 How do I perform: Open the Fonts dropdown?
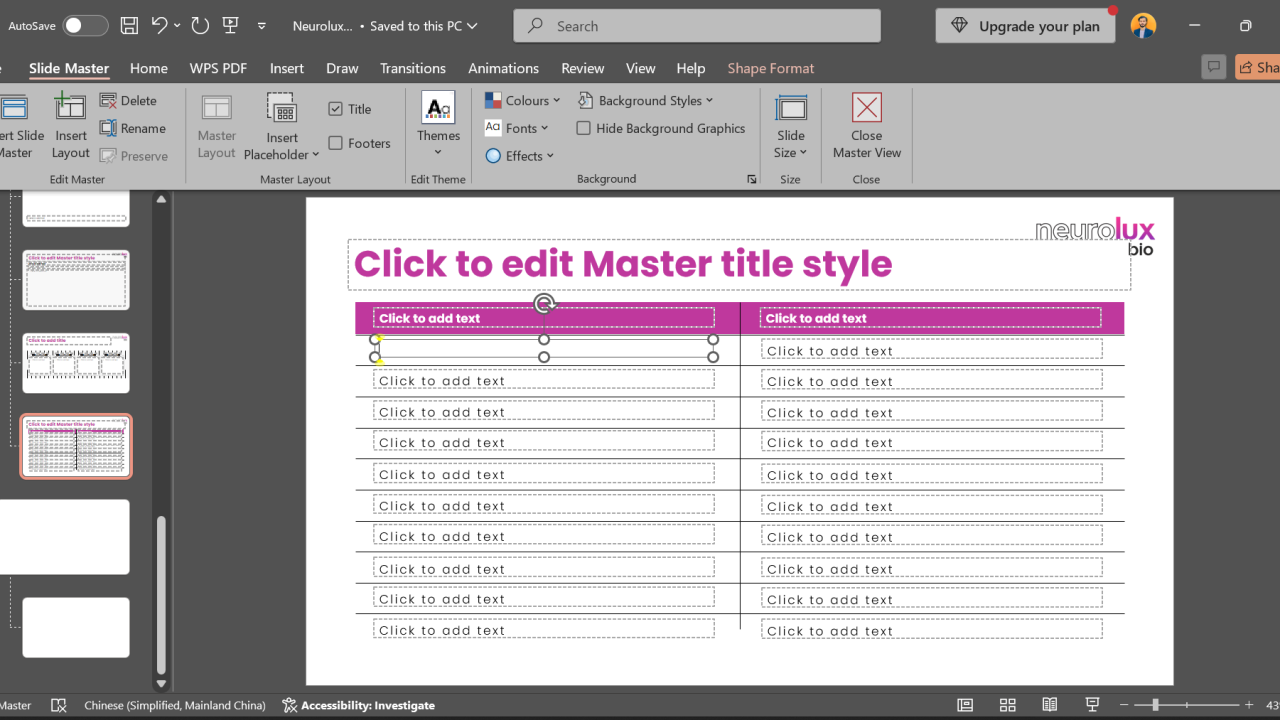click(x=517, y=128)
